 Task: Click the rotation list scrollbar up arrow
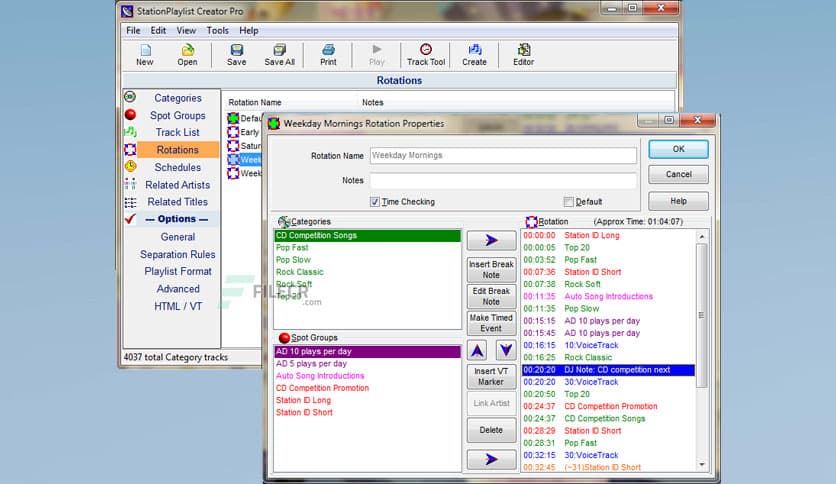coord(702,236)
